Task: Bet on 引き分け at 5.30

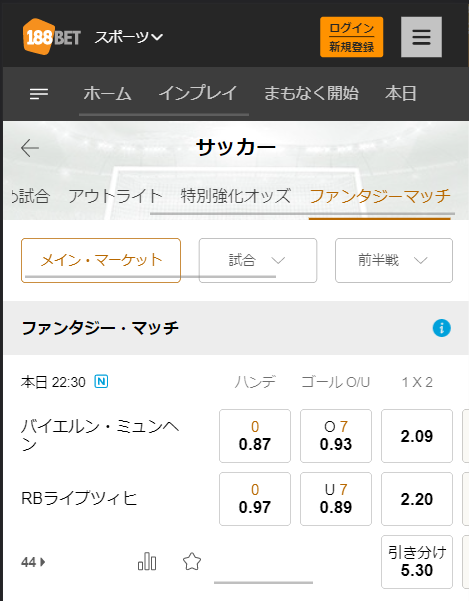Action: pos(417,562)
